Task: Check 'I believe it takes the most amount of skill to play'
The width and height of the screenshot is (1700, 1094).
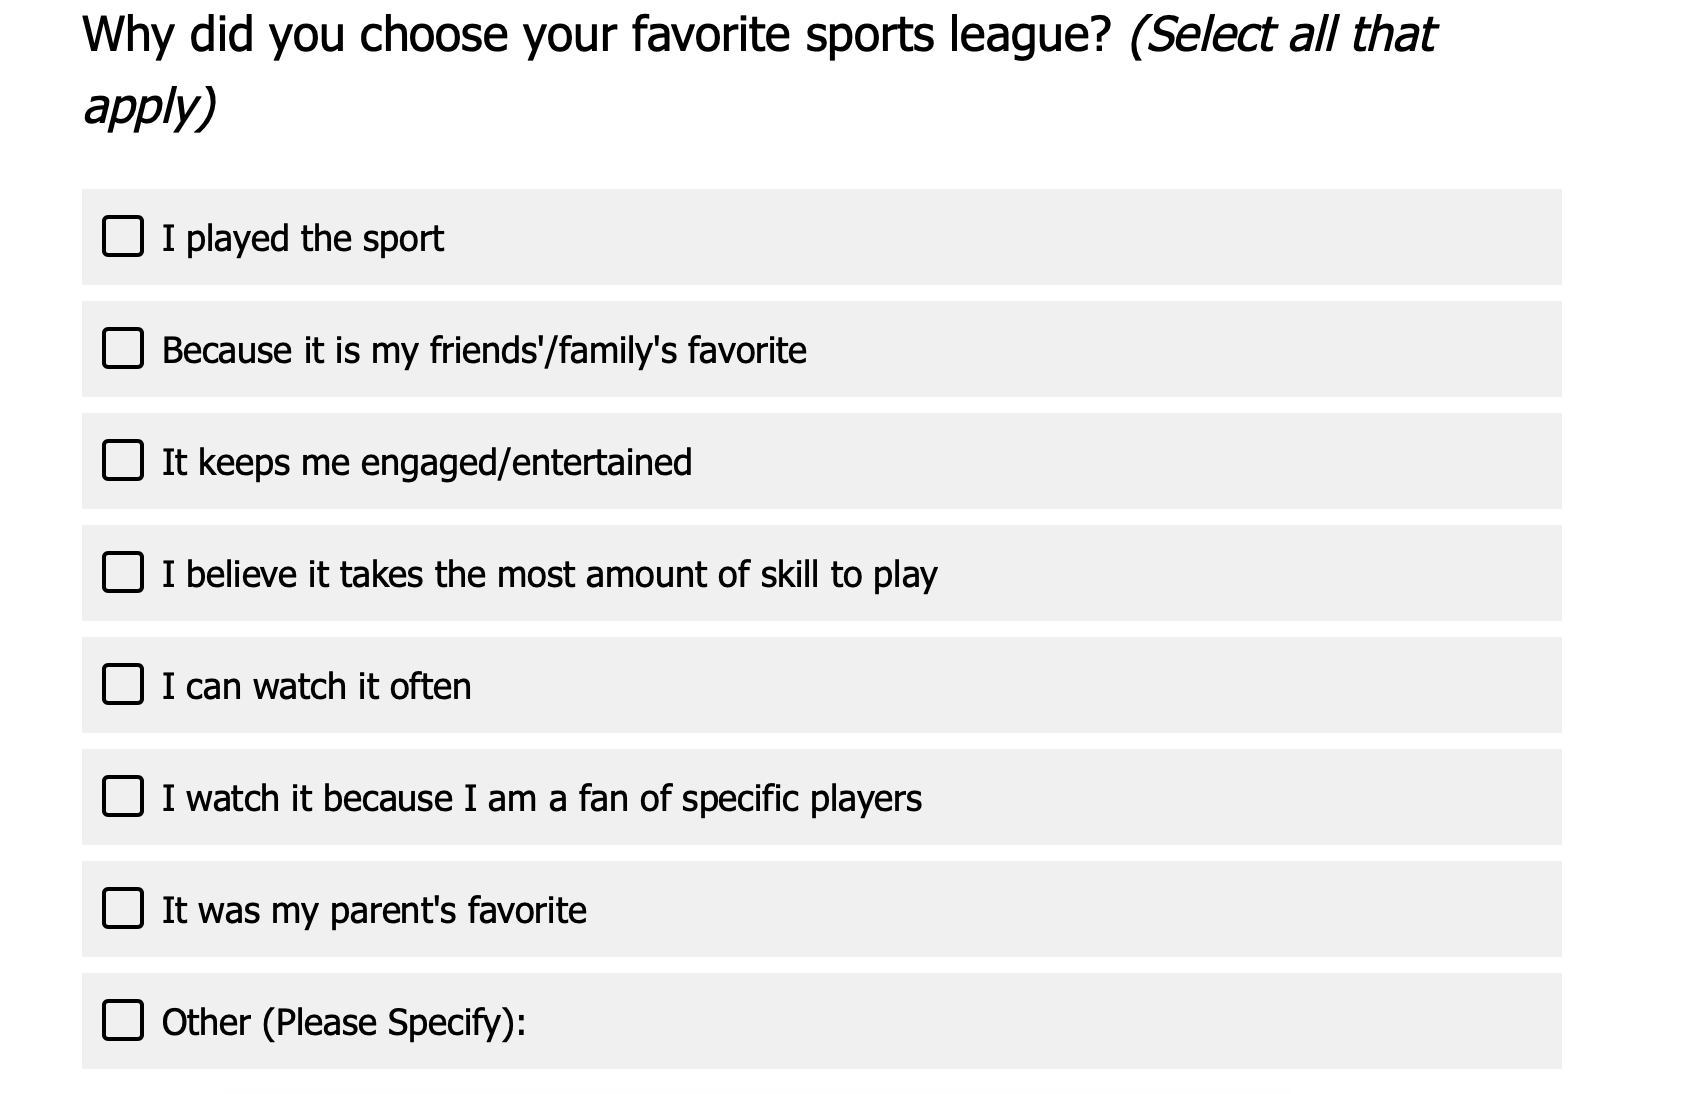Action: (122, 574)
